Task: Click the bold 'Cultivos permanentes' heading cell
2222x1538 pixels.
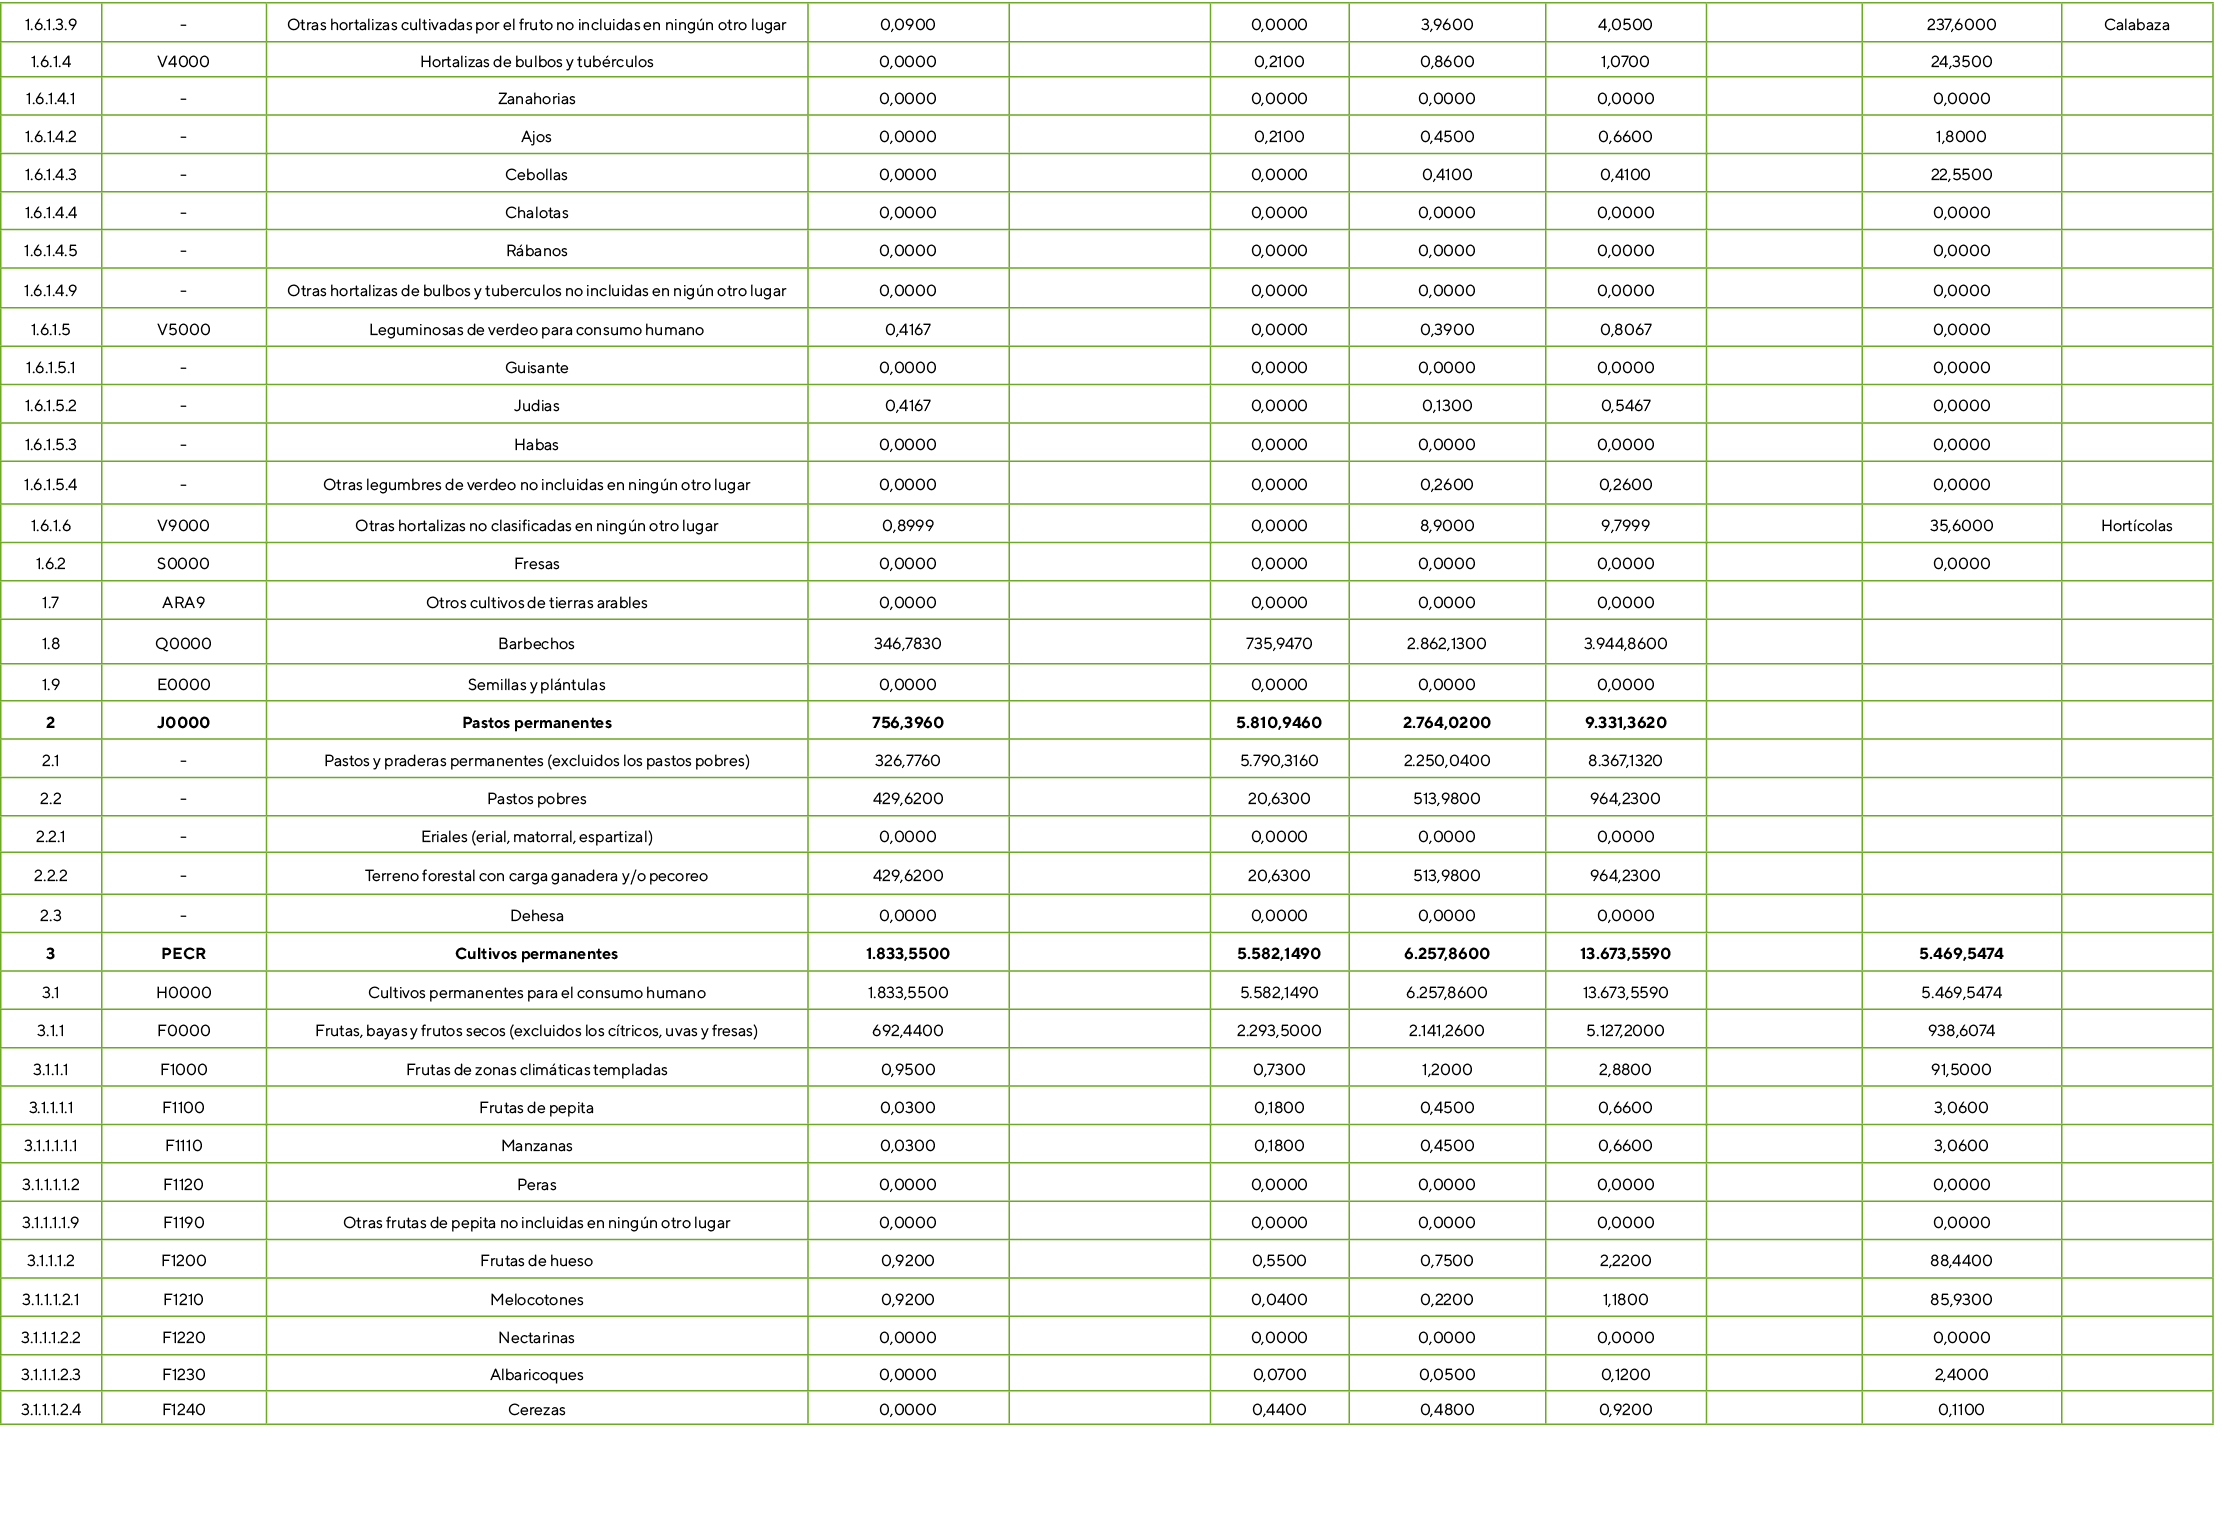Action: click(x=536, y=954)
